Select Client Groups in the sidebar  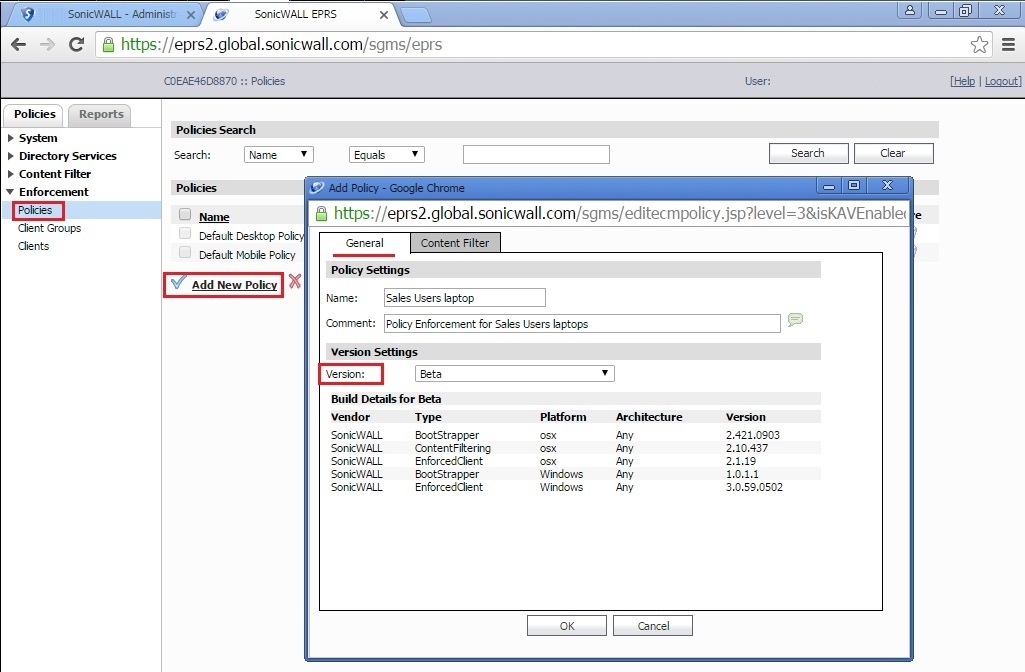coord(49,228)
